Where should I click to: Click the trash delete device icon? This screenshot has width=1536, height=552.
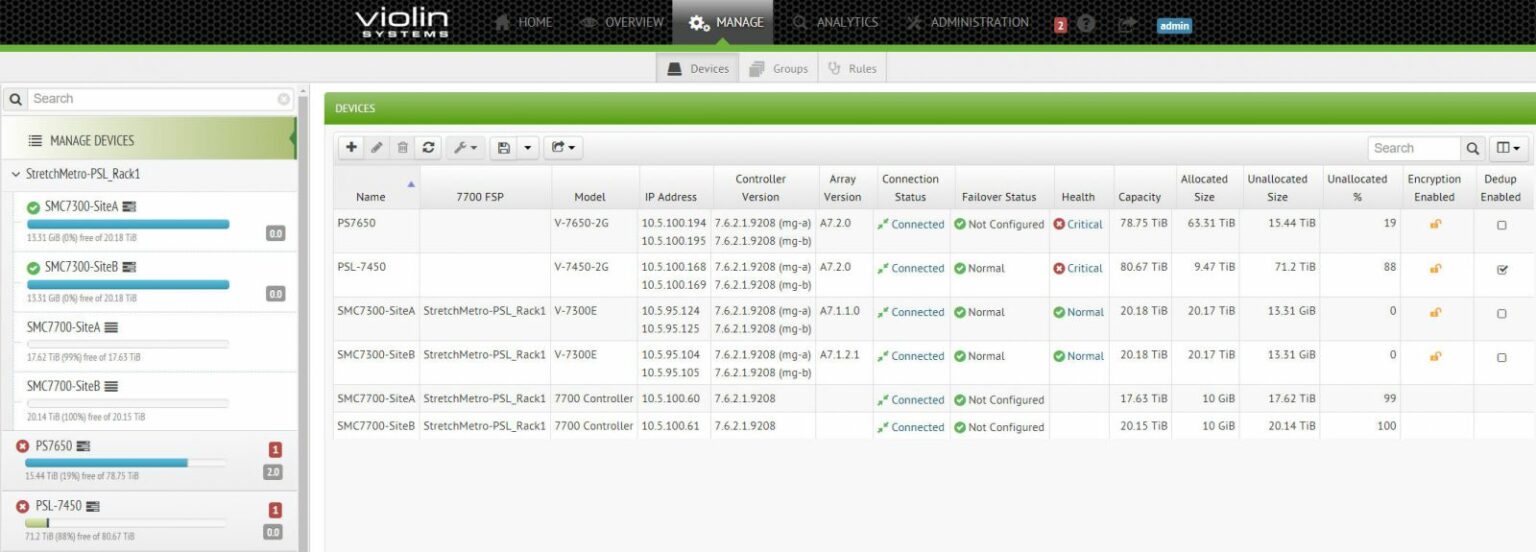click(402, 147)
